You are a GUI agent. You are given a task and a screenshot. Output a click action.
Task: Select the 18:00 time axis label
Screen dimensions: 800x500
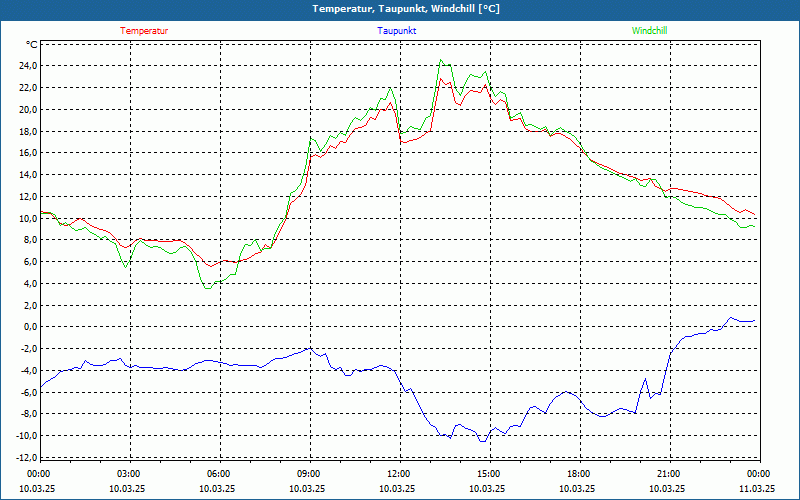tap(578, 474)
